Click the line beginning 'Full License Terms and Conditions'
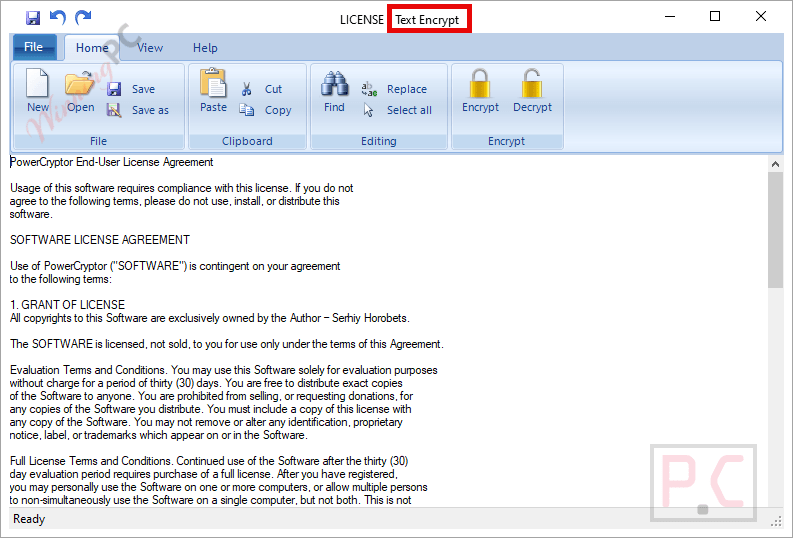This screenshot has width=793, height=538. pyautogui.click(x=209, y=461)
